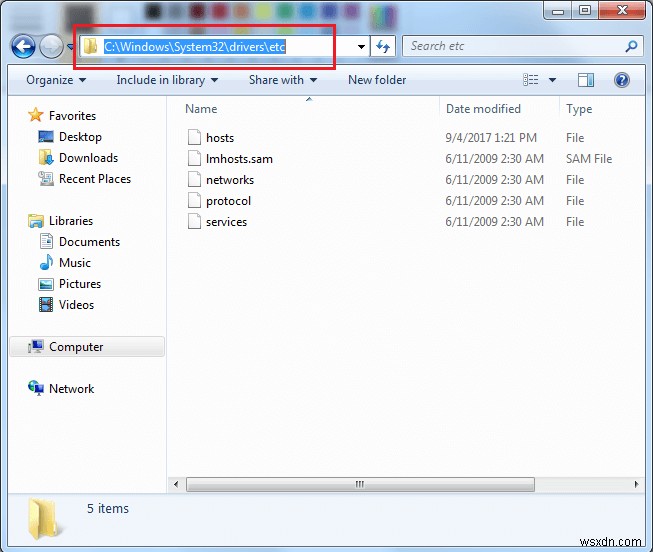
Task: Expand the view options dropdown arrow
Action: [552, 80]
